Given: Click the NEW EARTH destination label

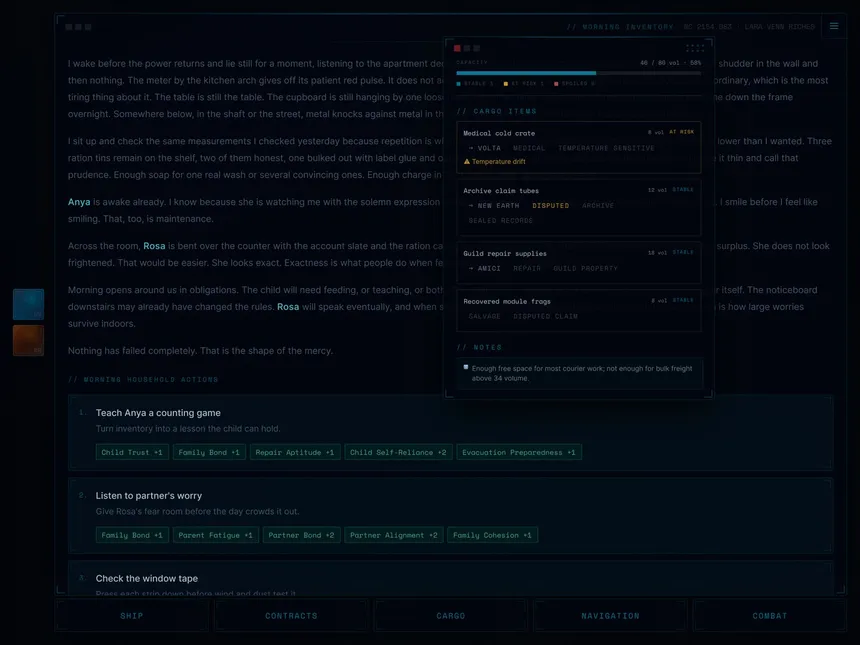Looking at the screenshot, I should 494,206.
